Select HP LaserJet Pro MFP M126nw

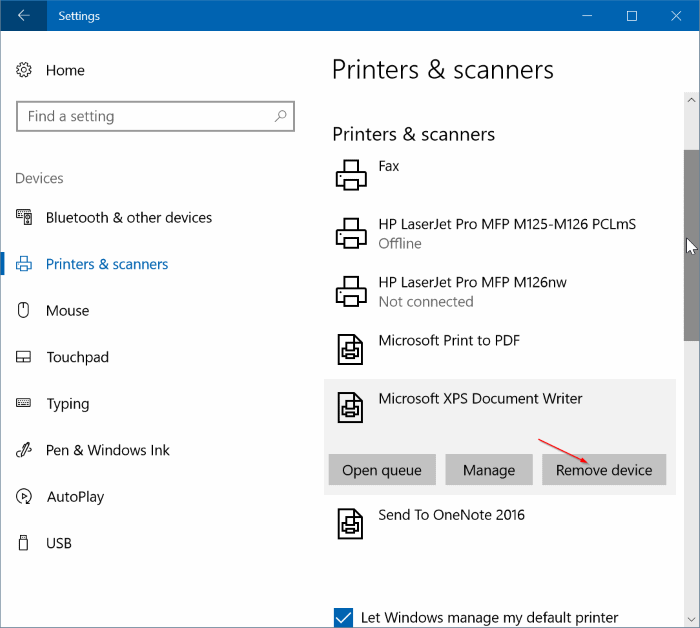500,291
